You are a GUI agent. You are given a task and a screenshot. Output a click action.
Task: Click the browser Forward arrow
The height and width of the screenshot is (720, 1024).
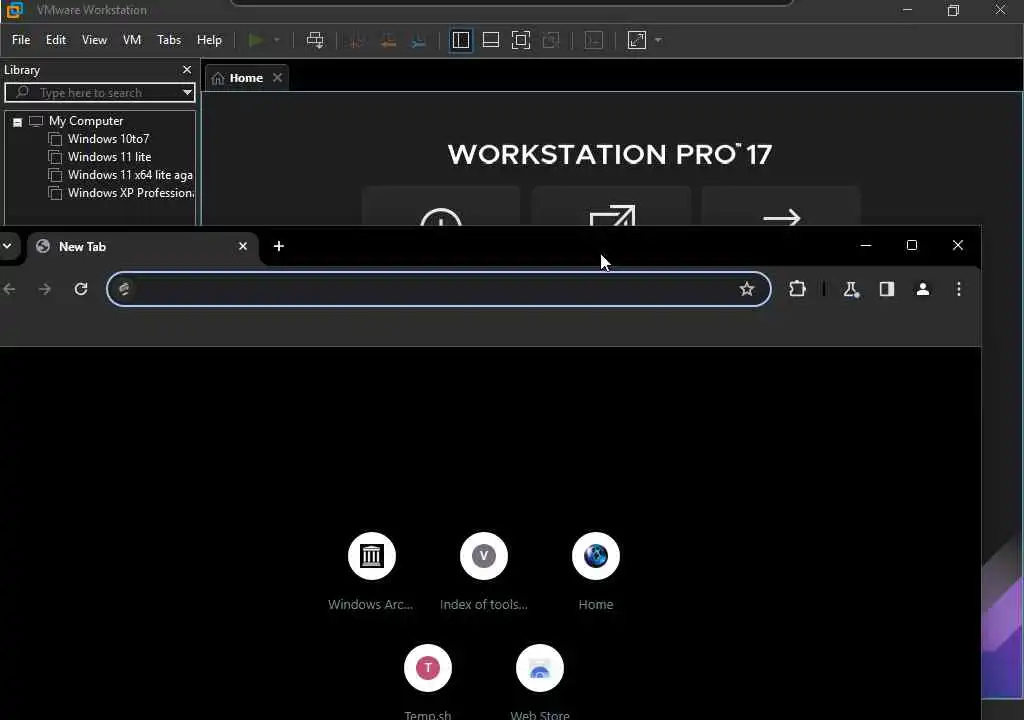click(44, 289)
